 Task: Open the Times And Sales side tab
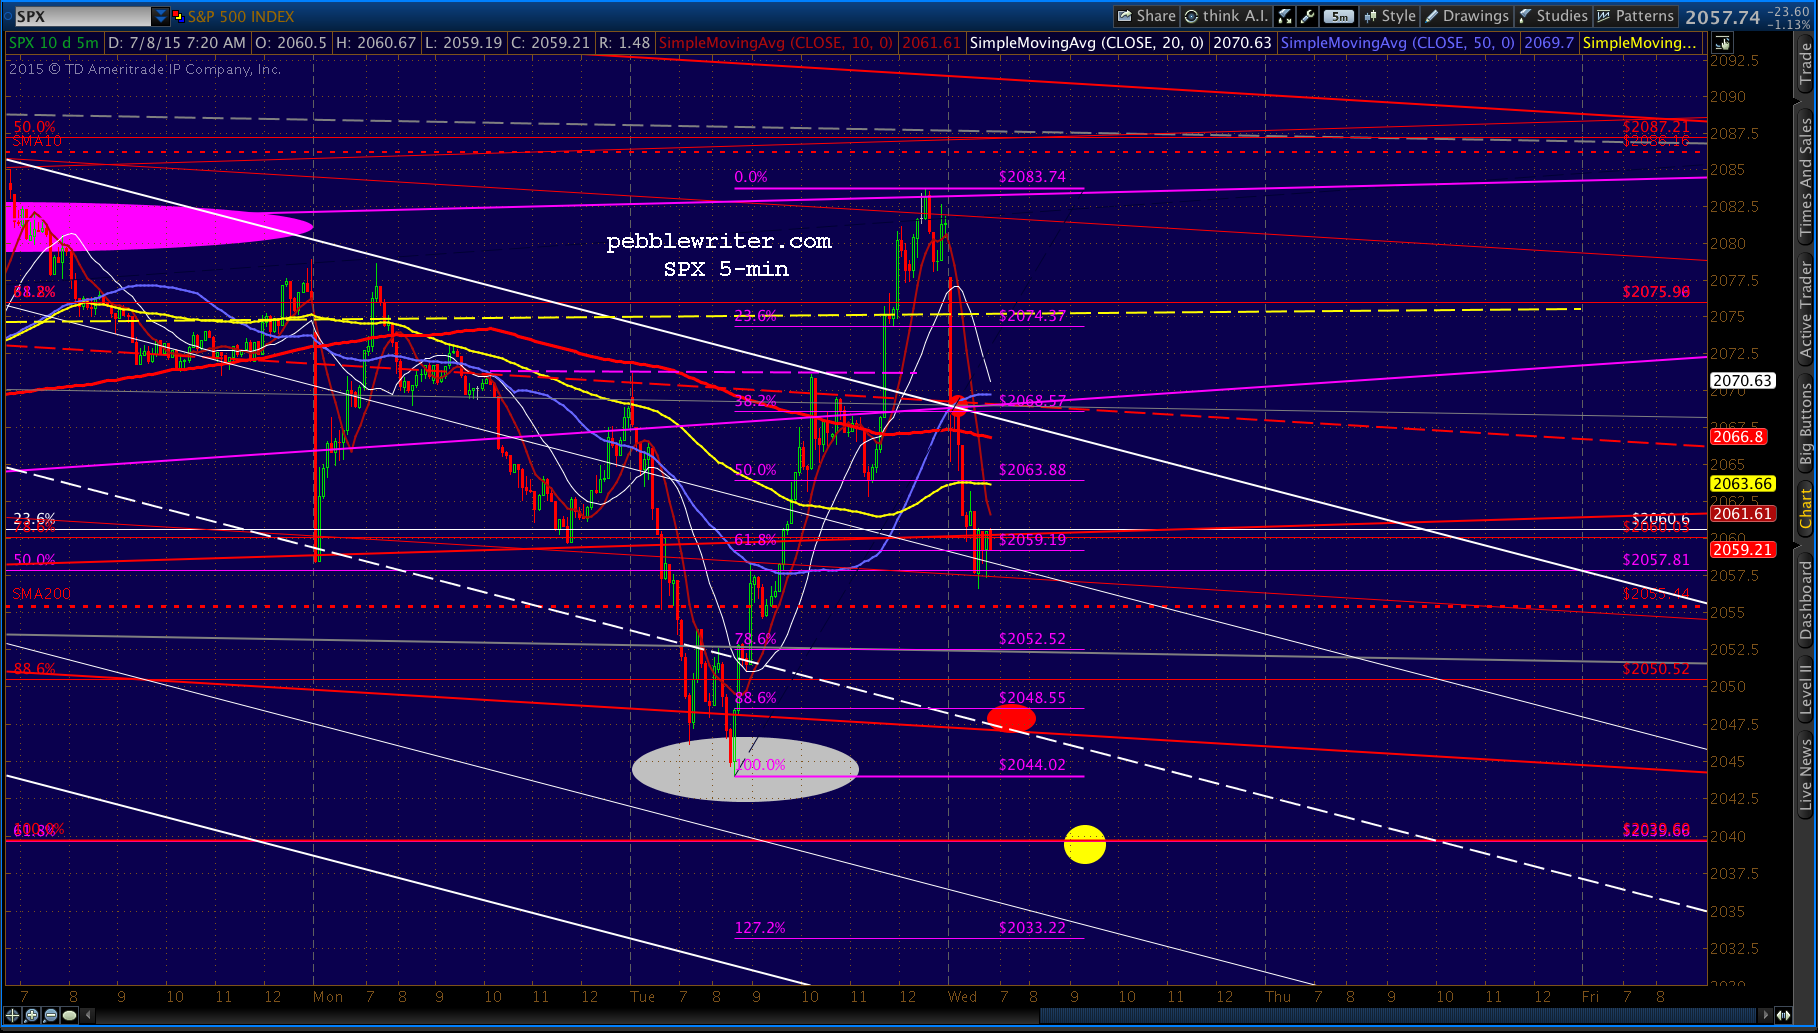pos(1806,176)
